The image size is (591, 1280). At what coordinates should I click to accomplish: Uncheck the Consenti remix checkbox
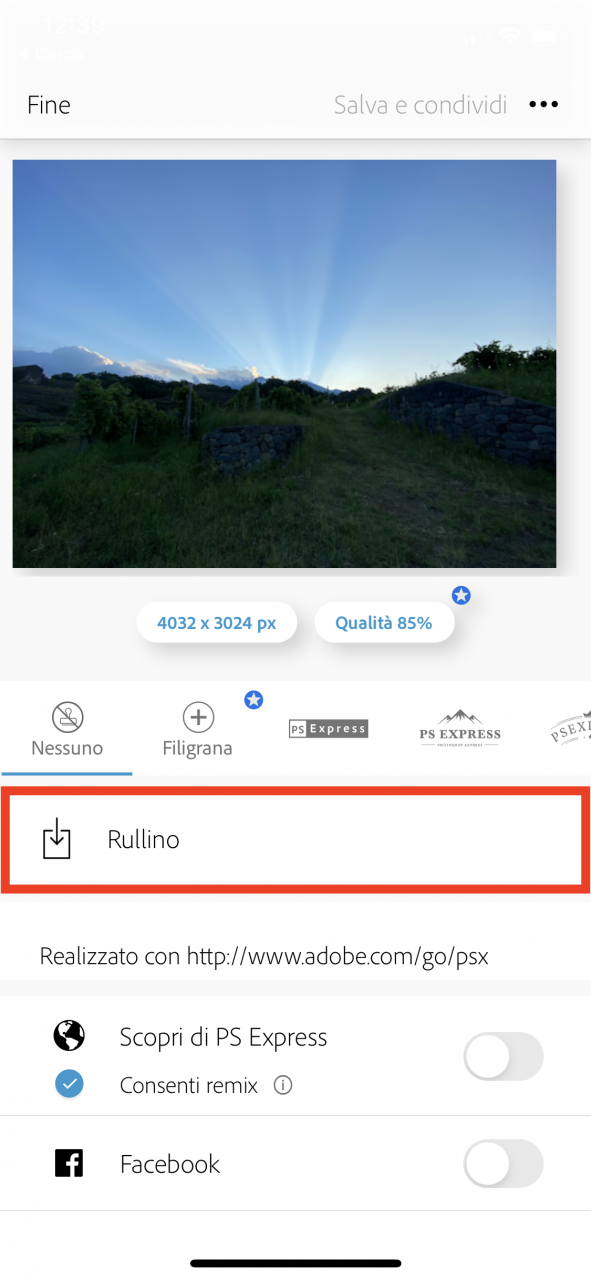[x=69, y=1085]
